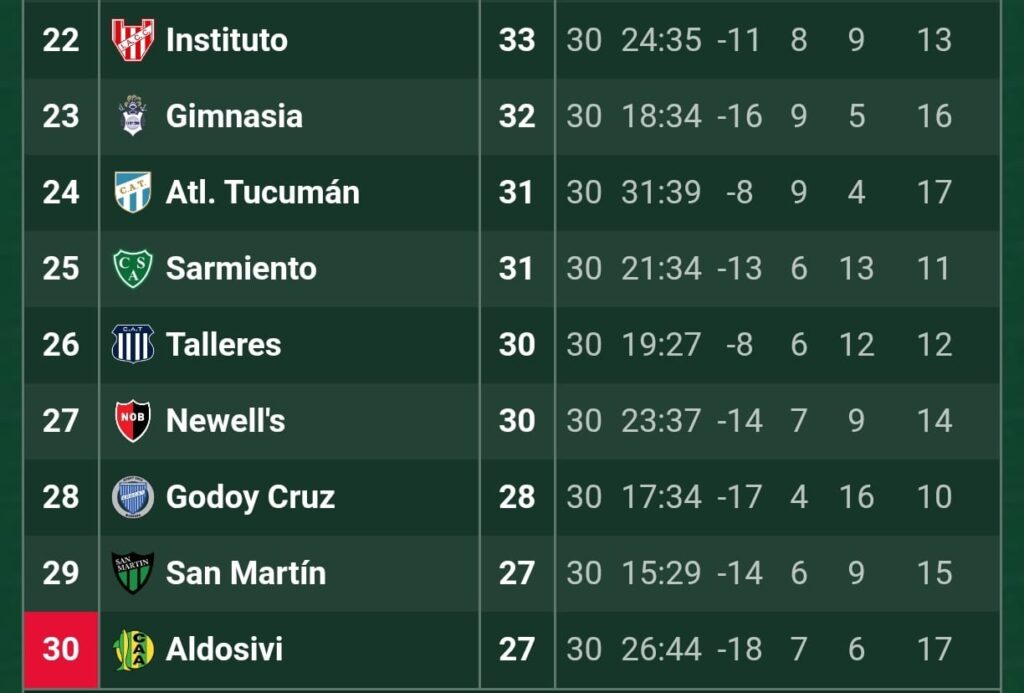Click the San Martín club crest

pos(132,573)
